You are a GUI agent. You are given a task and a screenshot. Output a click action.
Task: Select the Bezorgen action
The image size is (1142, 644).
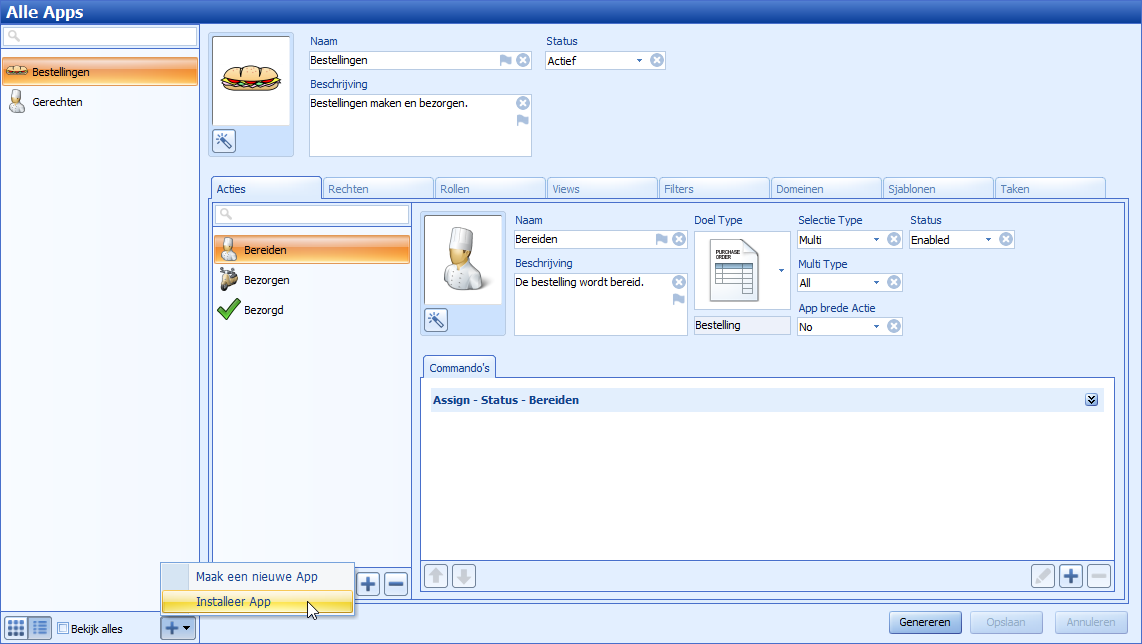click(312, 280)
